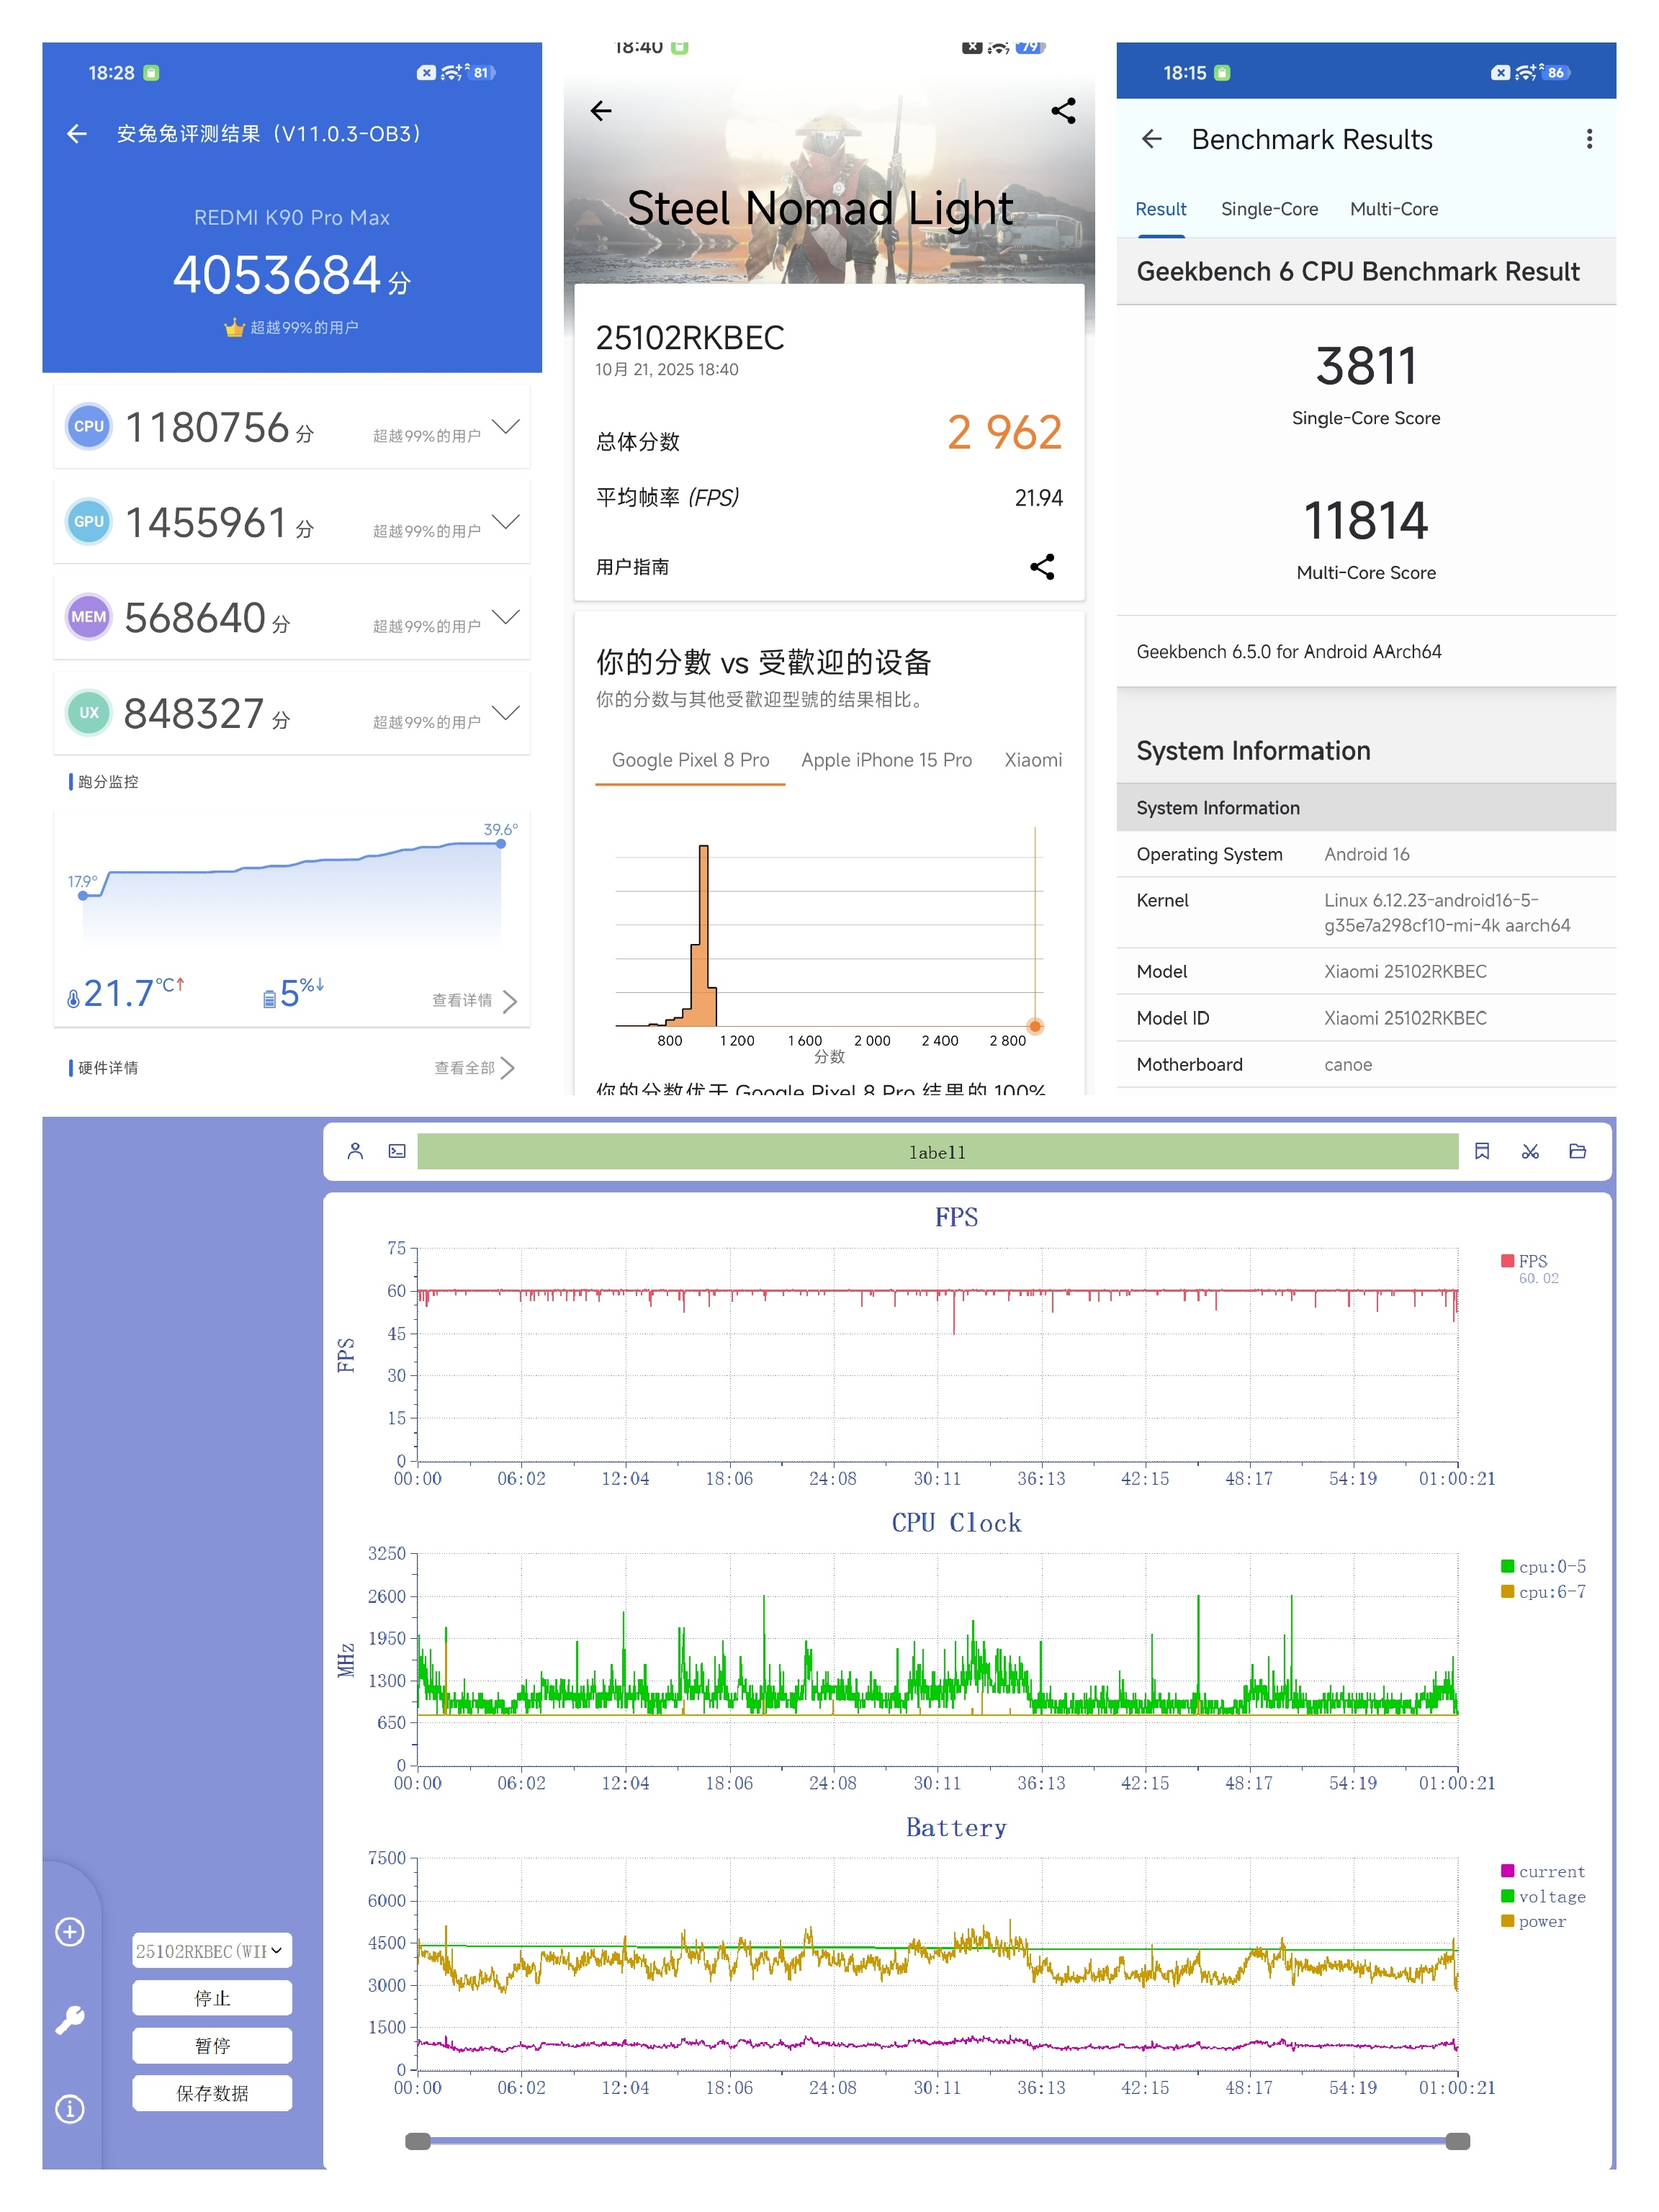Open the terminal console icon
Screen dimensions: 1659x2212
point(397,1151)
